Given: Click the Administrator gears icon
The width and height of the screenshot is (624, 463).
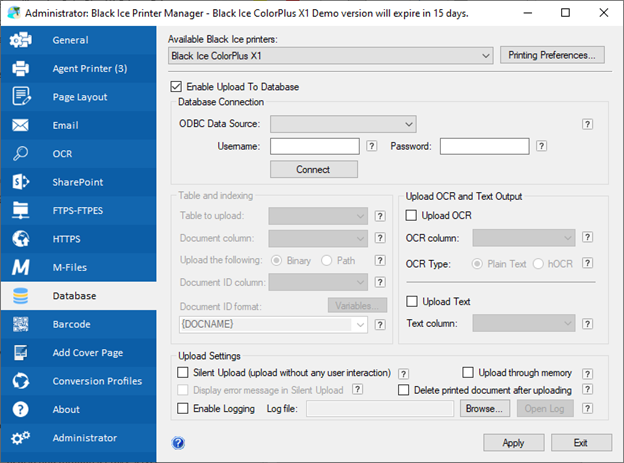Looking at the screenshot, I should point(20,438).
